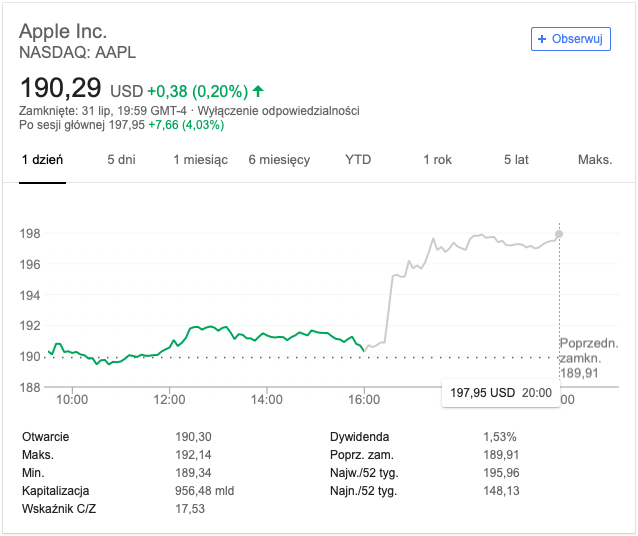This screenshot has width=638, height=536.
Task: Select the 1 dzień tab
Action: [x=42, y=160]
